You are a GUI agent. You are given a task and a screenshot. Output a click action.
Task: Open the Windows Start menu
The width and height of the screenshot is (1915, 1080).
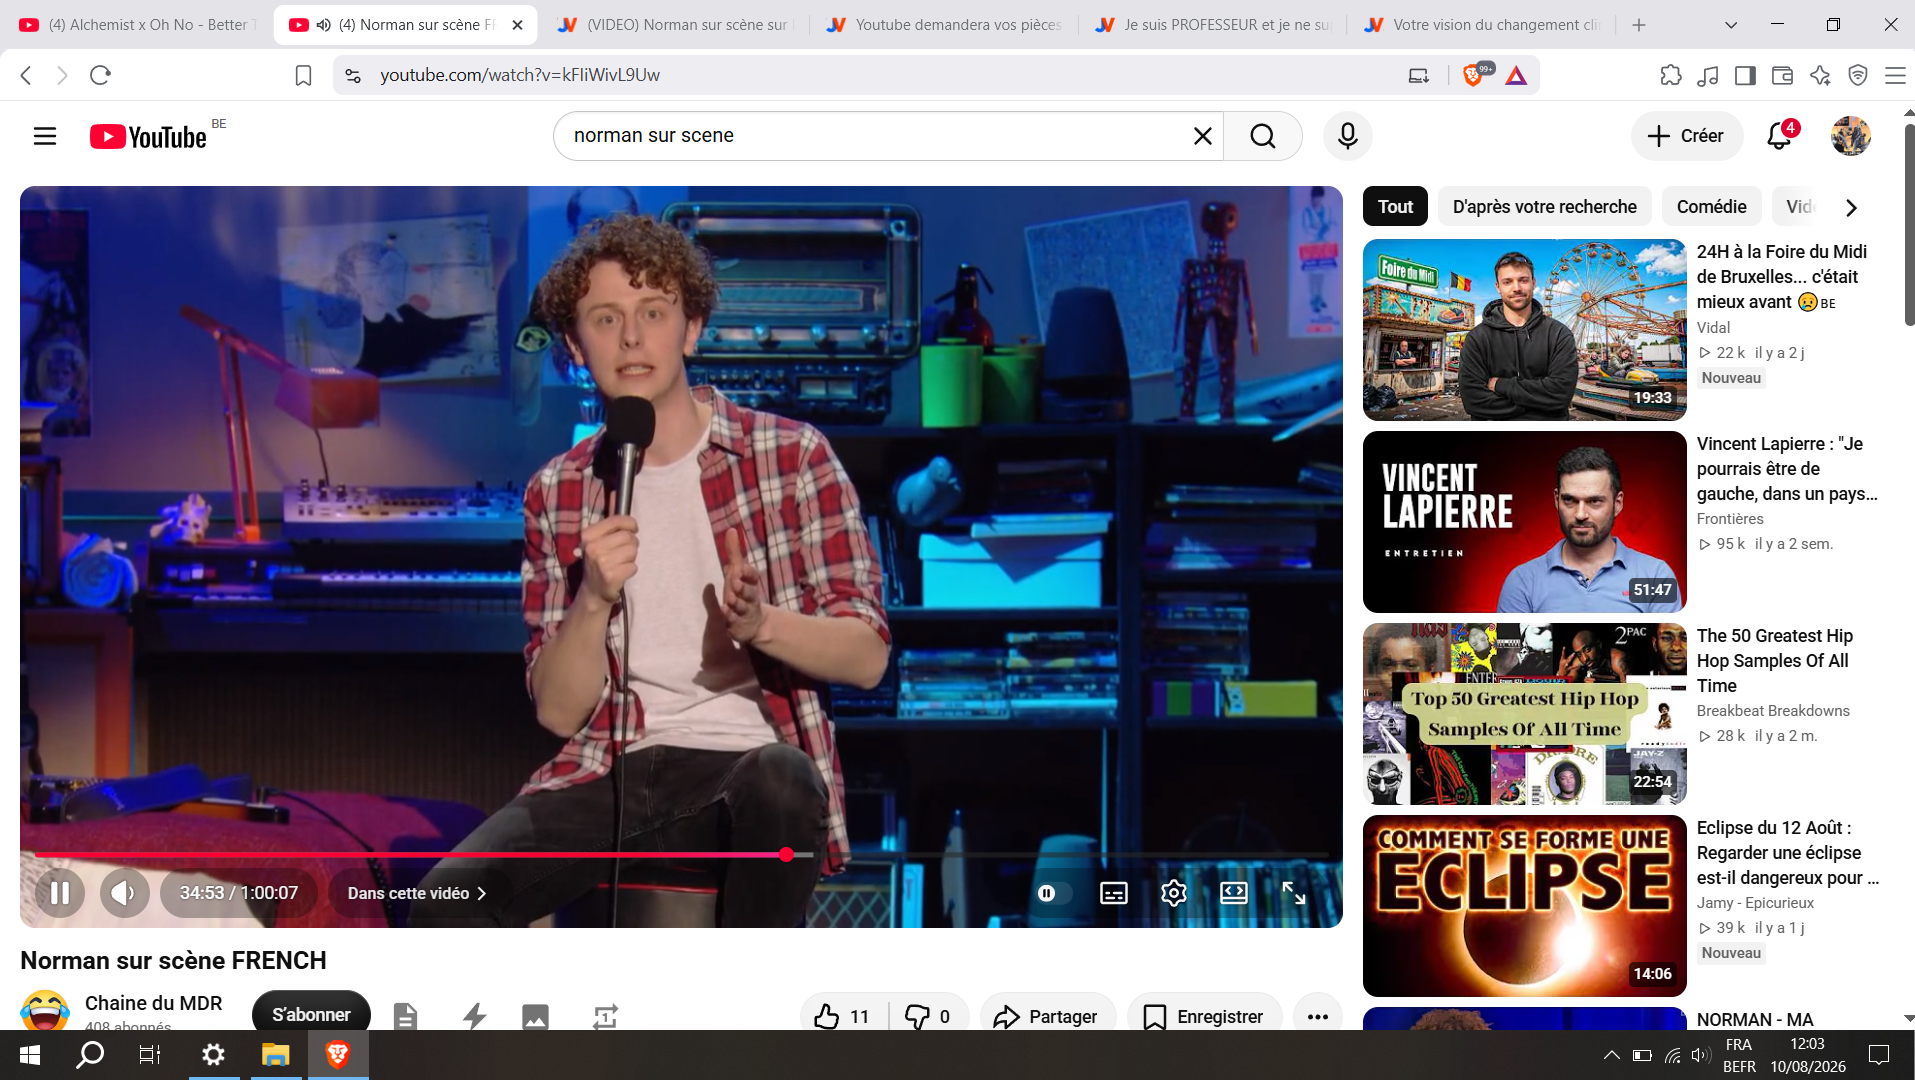pos(30,1055)
